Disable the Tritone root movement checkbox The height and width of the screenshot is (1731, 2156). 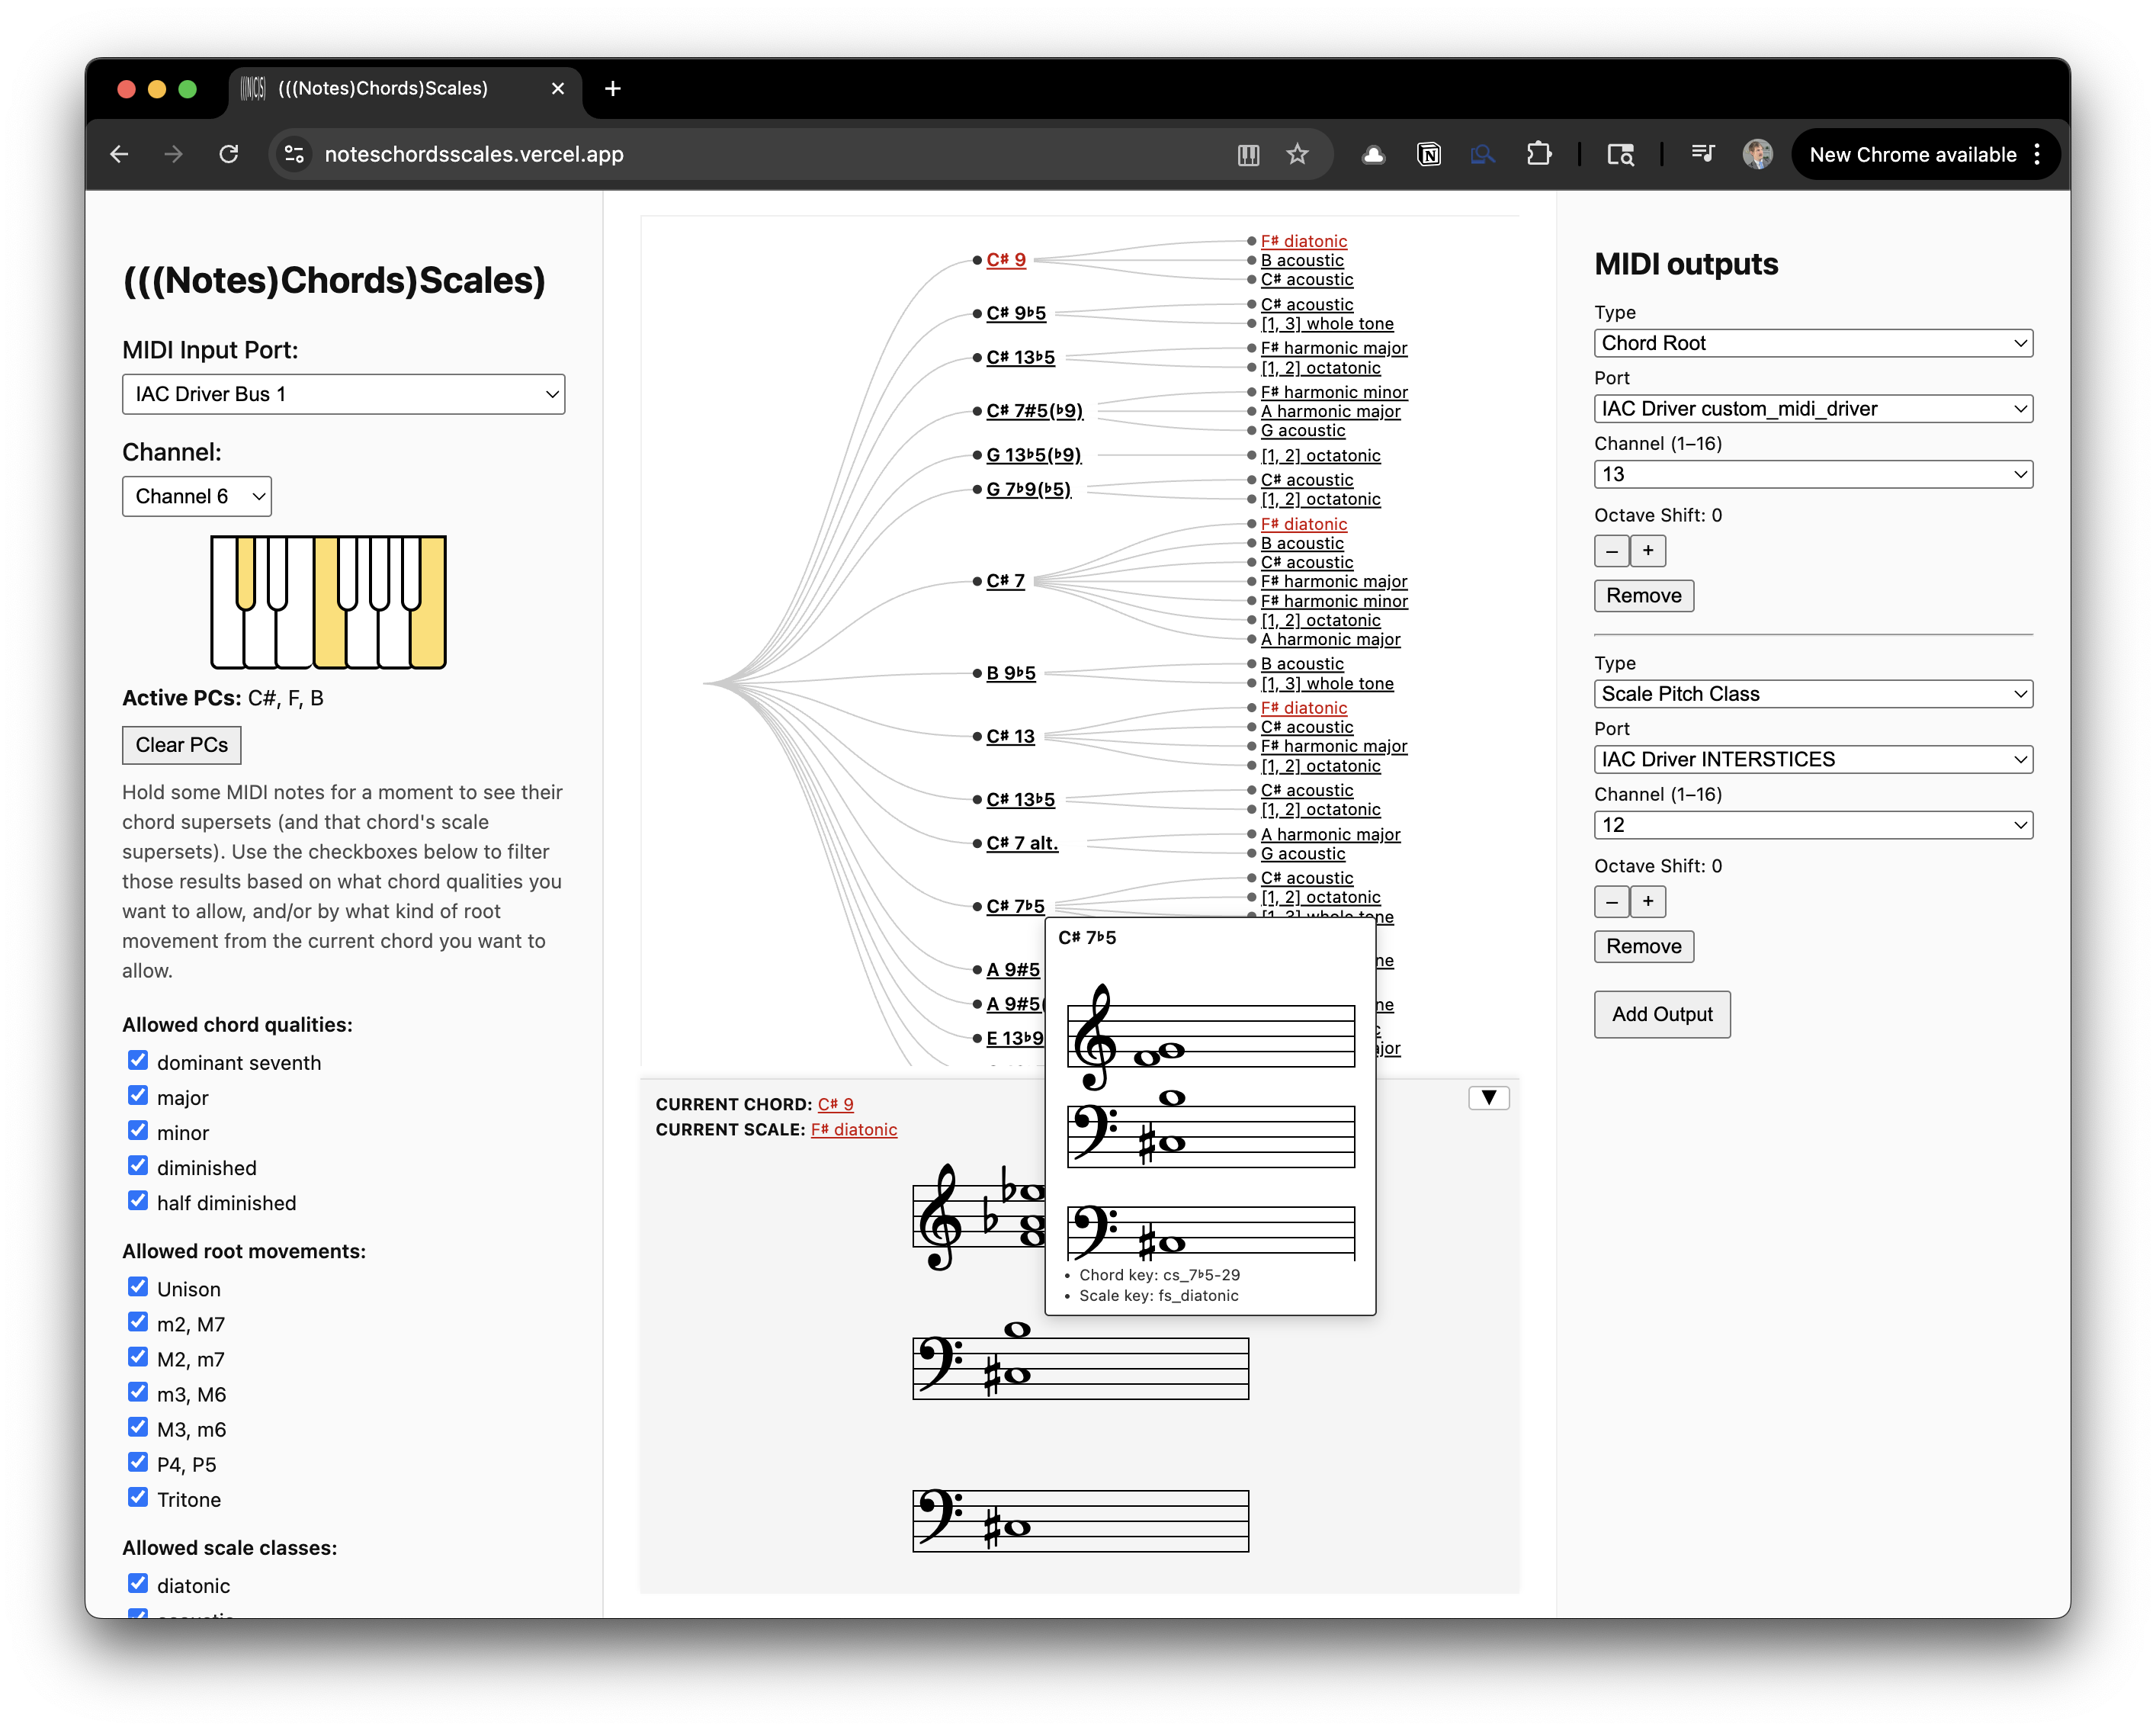138,1497
